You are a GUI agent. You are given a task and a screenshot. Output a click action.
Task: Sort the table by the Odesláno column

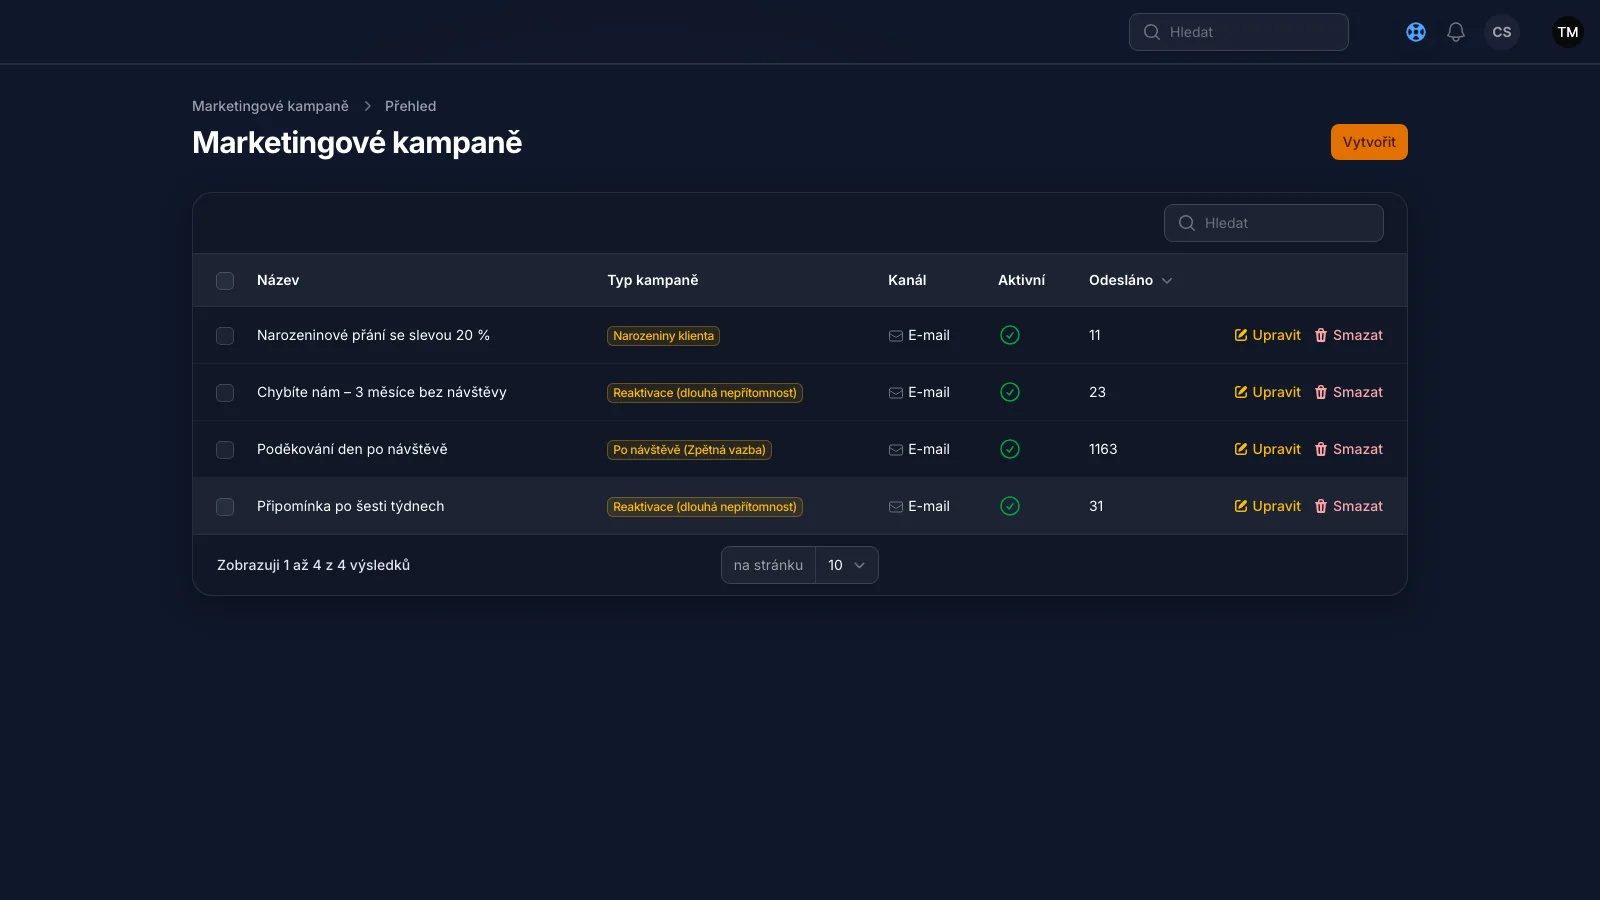(1130, 280)
